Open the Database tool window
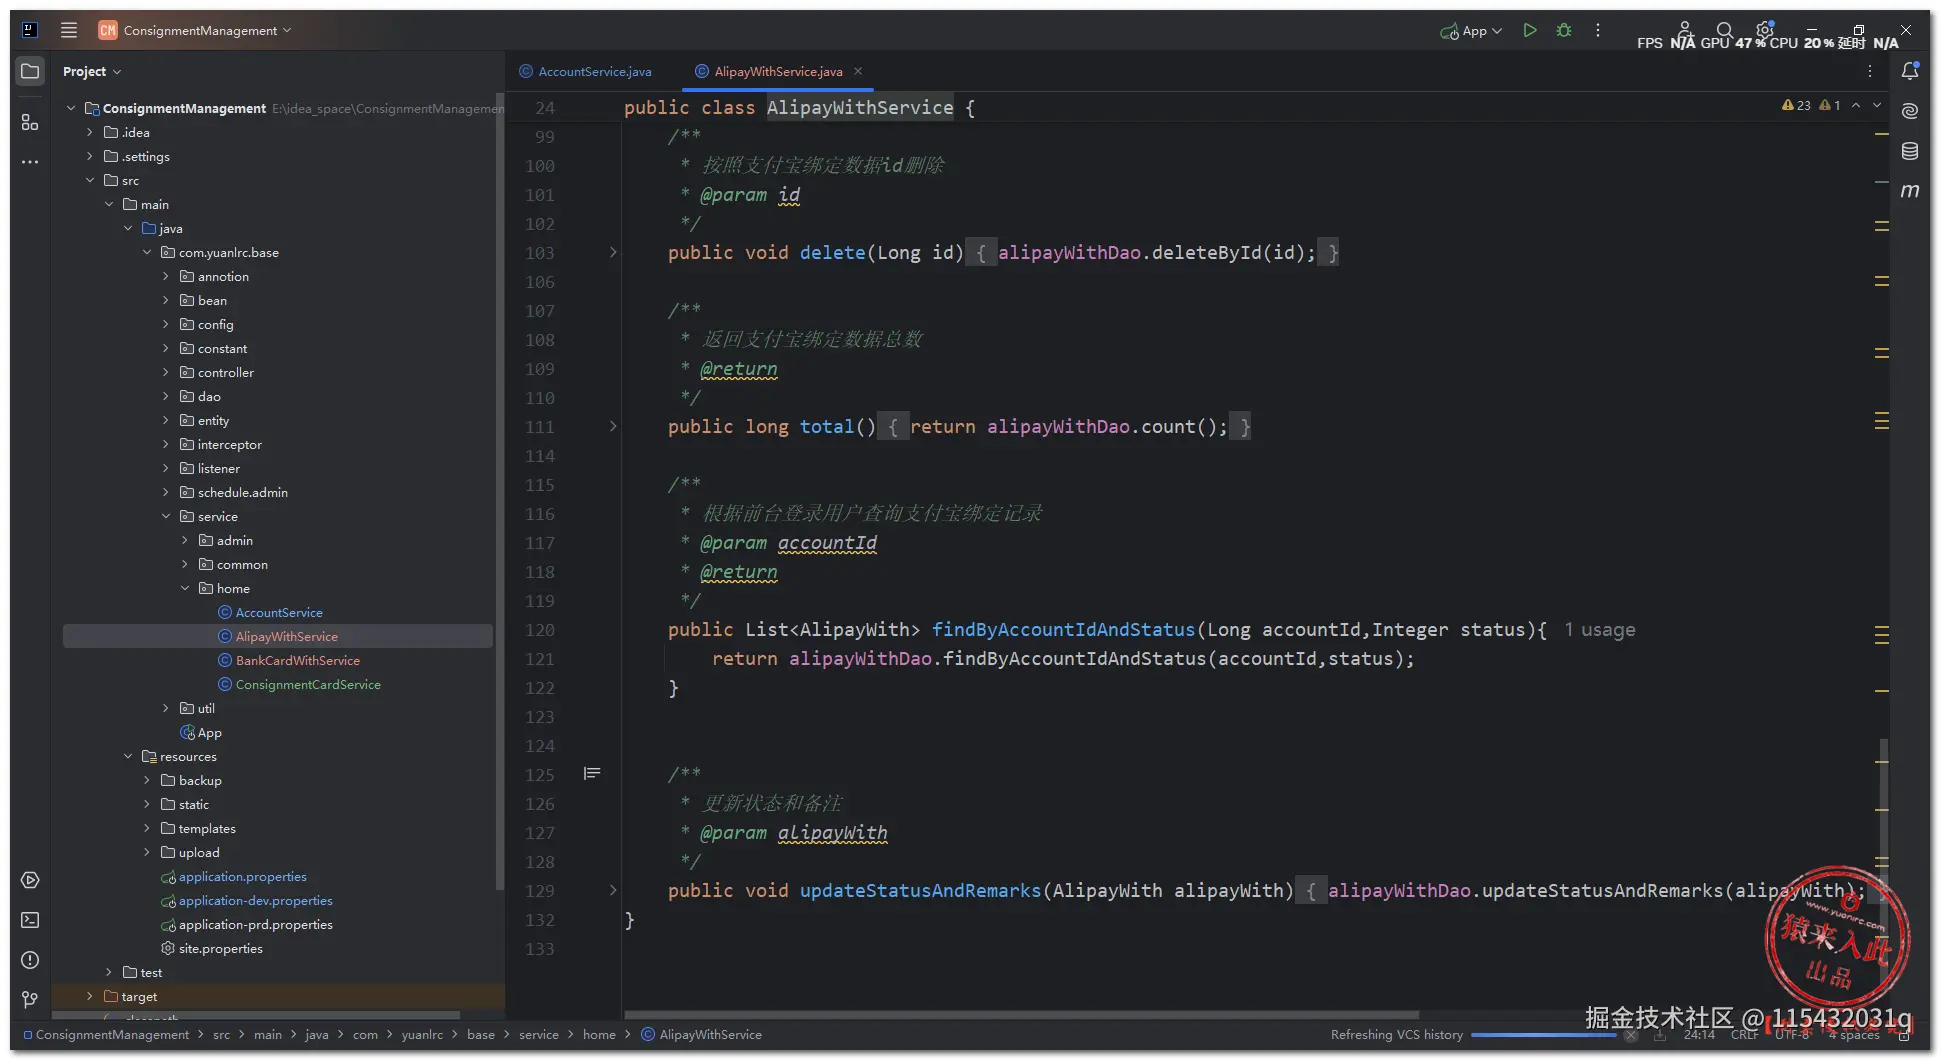 1910,151
